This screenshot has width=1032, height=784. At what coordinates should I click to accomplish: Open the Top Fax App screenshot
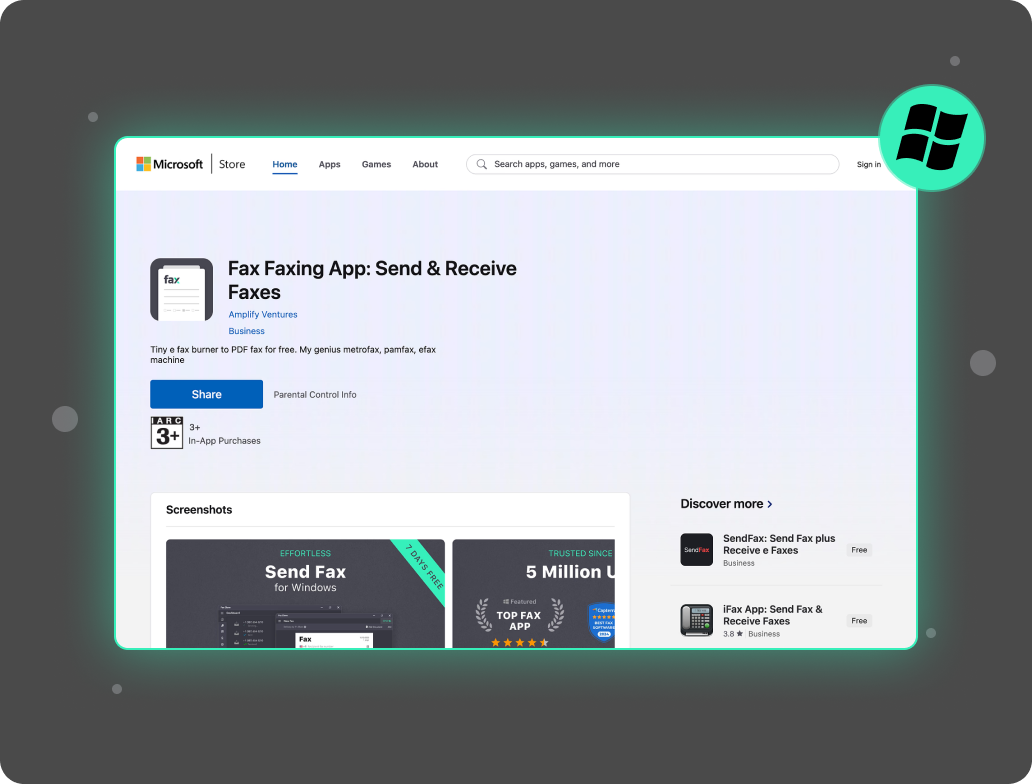click(x=534, y=594)
